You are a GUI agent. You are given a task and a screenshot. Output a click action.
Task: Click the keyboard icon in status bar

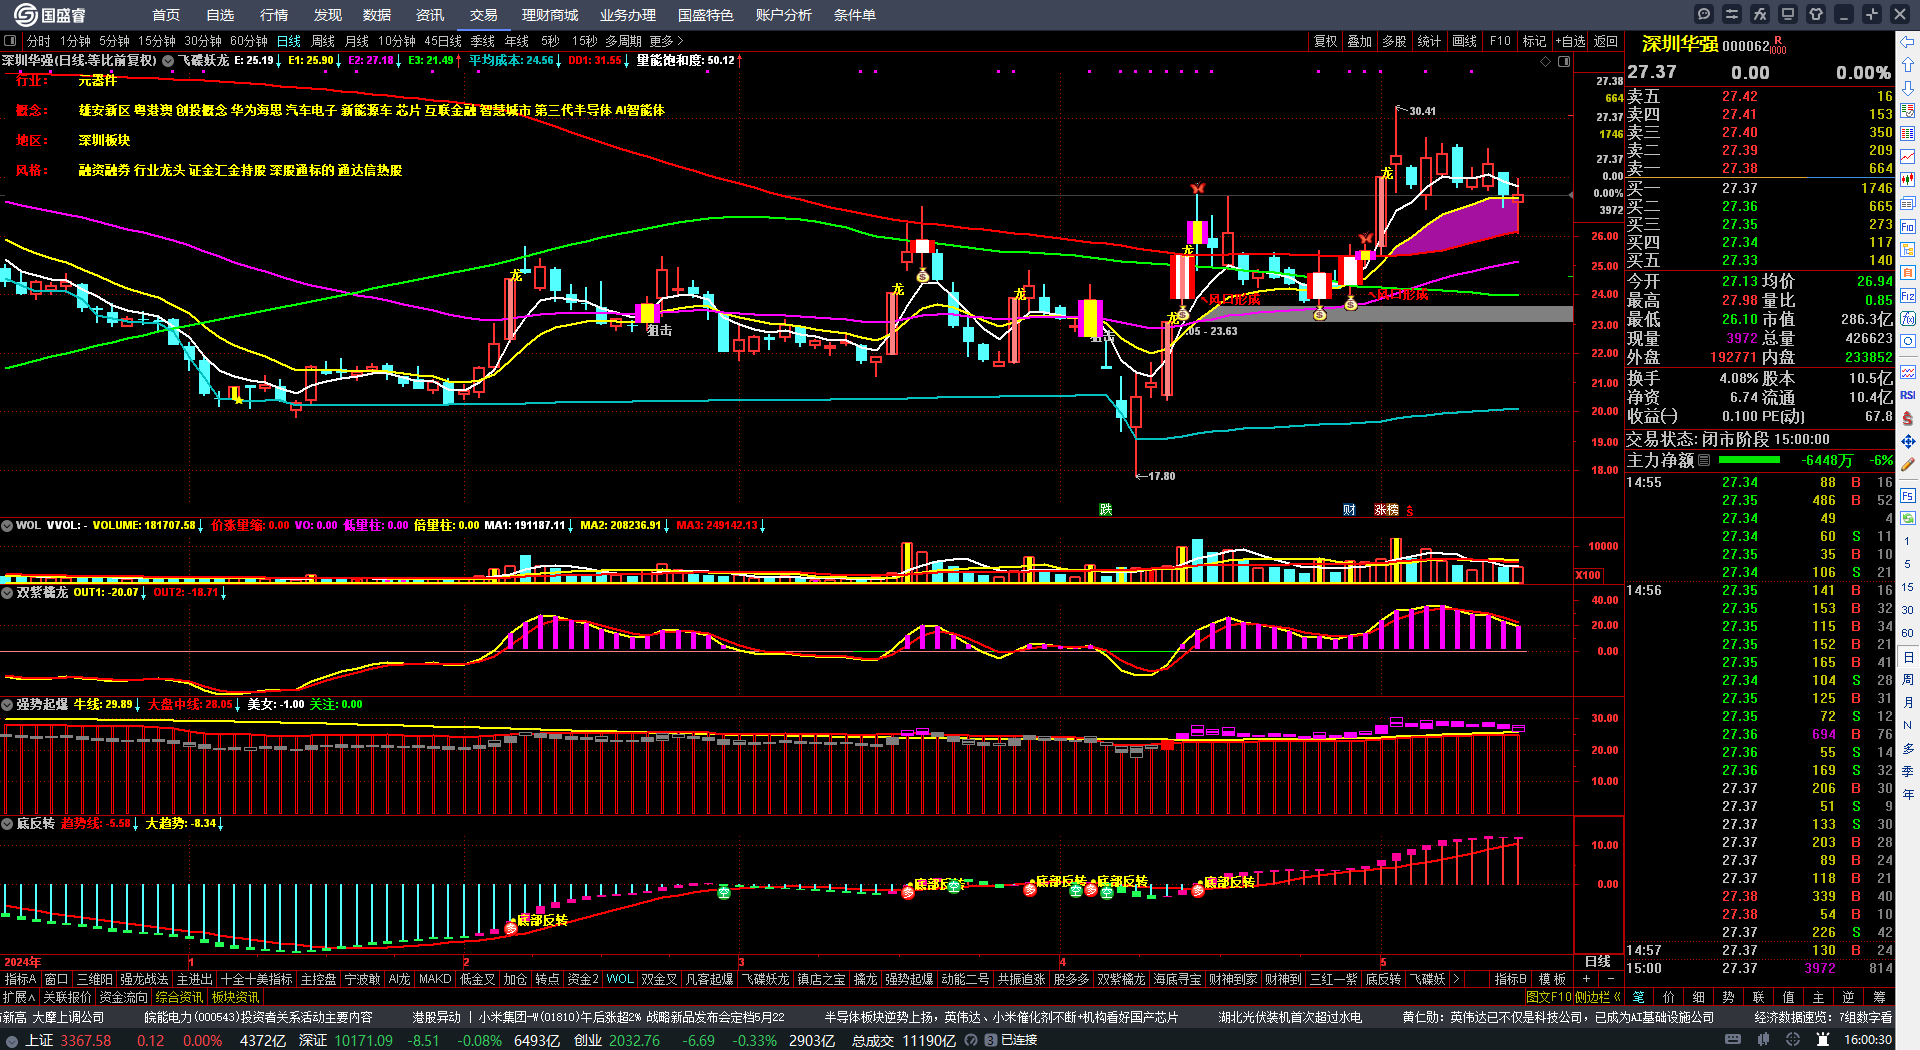tap(1733, 1040)
